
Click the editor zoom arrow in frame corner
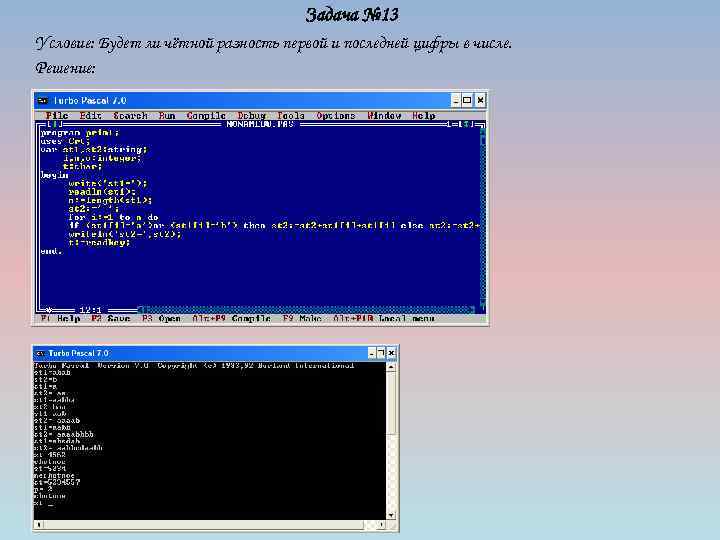coord(468,124)
